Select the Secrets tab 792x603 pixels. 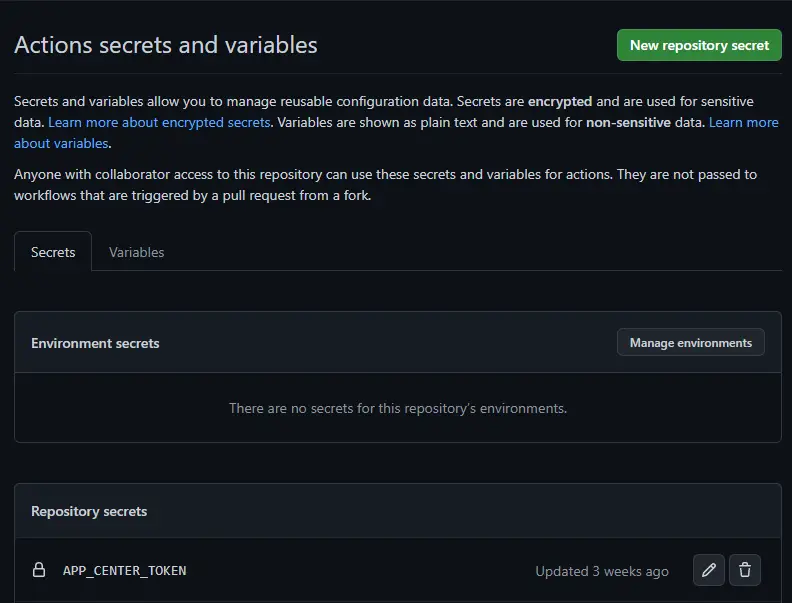[x=53, y=252]
